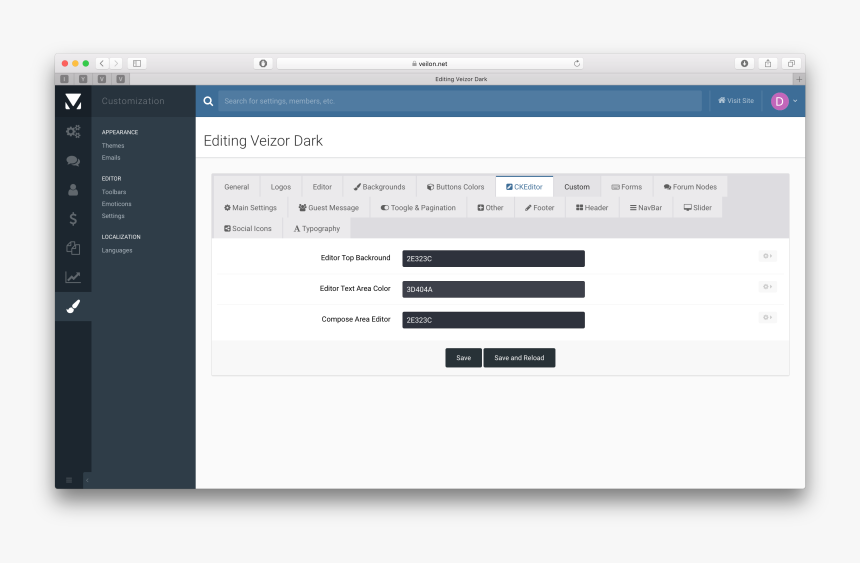Viewport: 860px width, 563px height.
Task: Switch to the Guest Message tab
Action: pyautogui.click(x=329, y=207)
